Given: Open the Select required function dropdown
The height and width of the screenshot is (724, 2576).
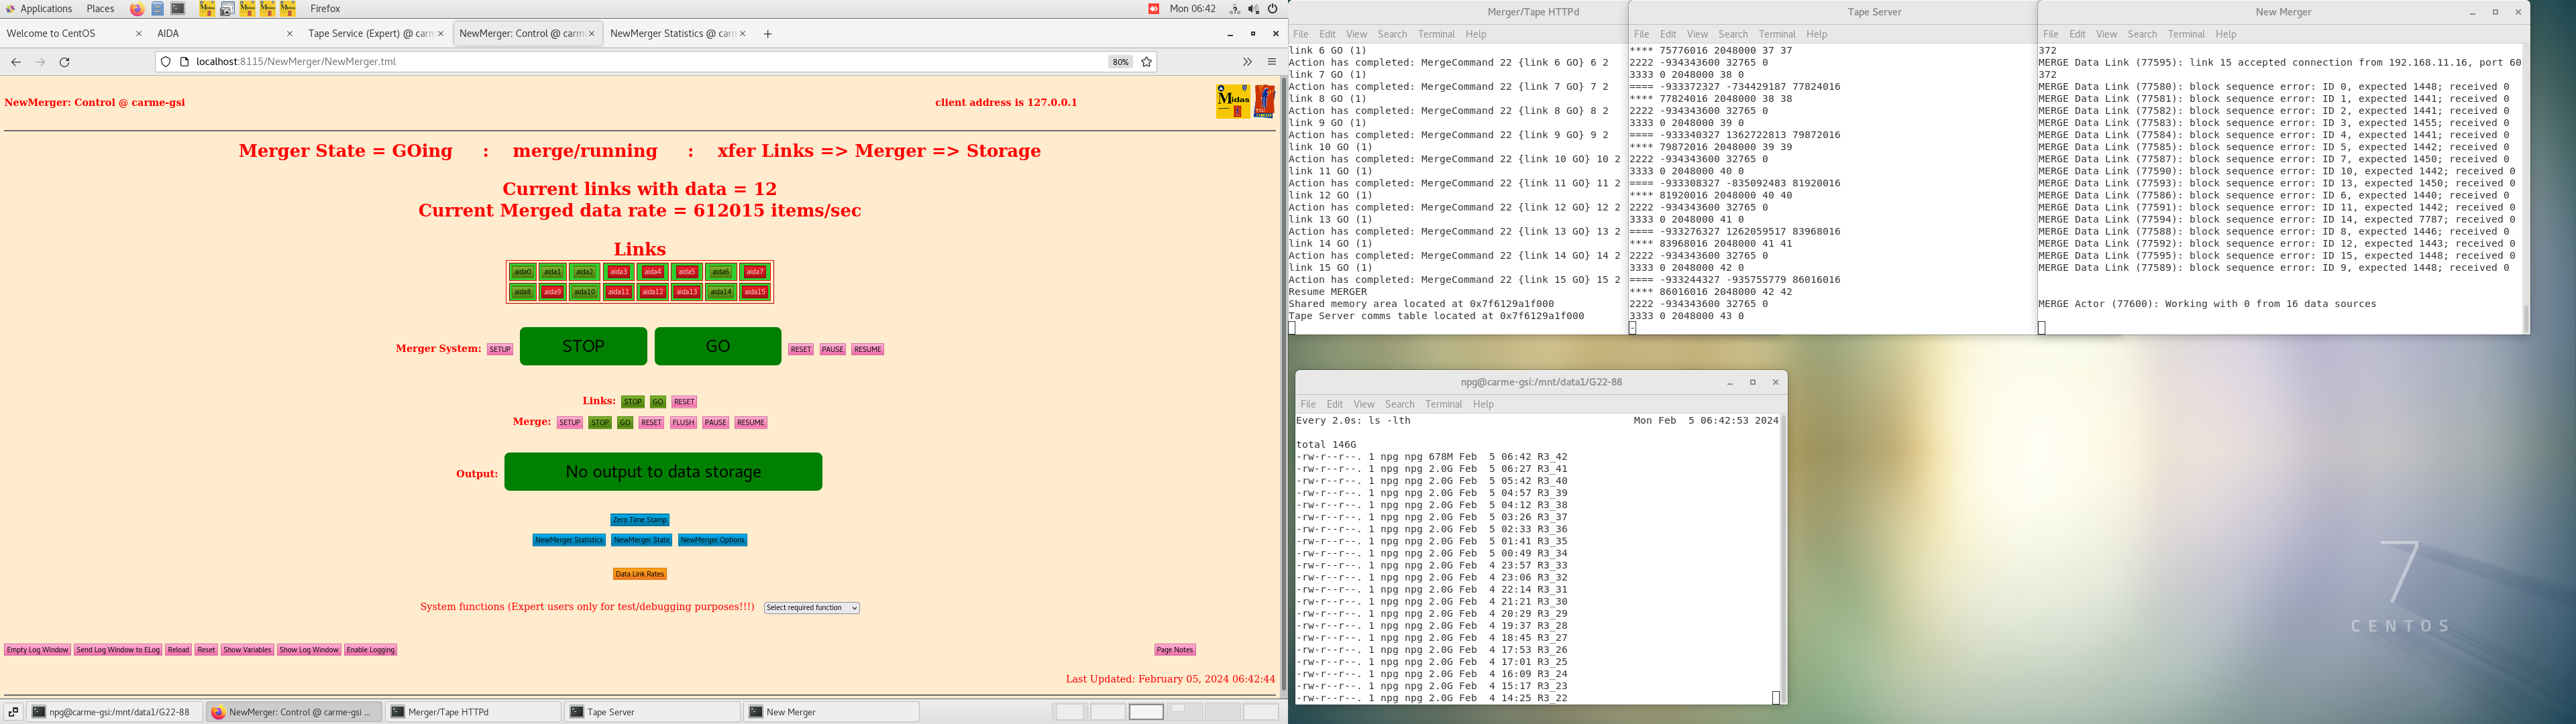Looking at the screenshot, I should (x=811, y=608).
